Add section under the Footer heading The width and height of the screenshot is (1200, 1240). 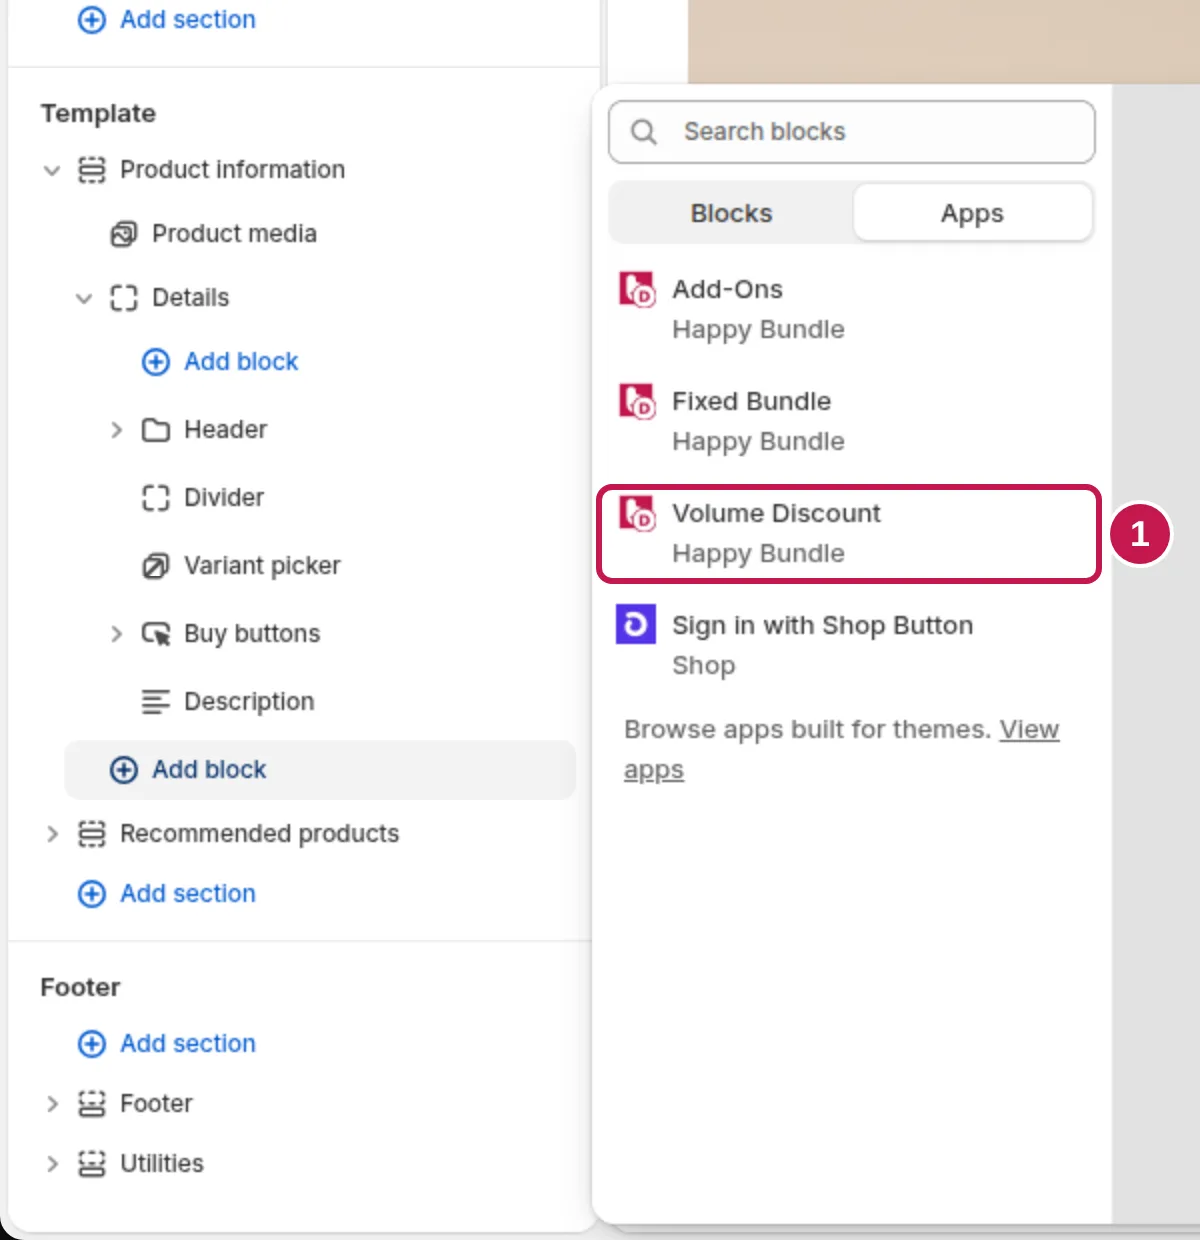167,1044
